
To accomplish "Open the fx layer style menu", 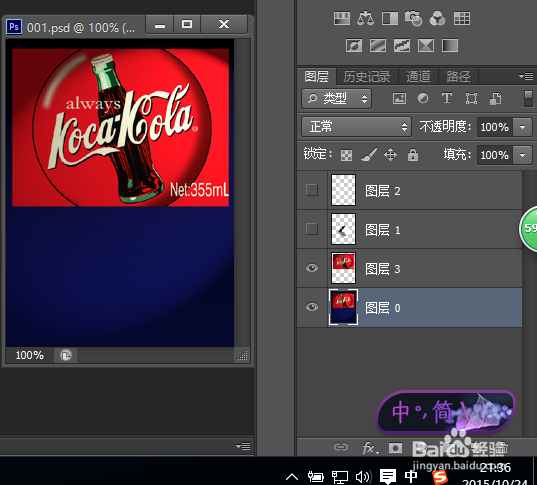I will tap(370, 447).
